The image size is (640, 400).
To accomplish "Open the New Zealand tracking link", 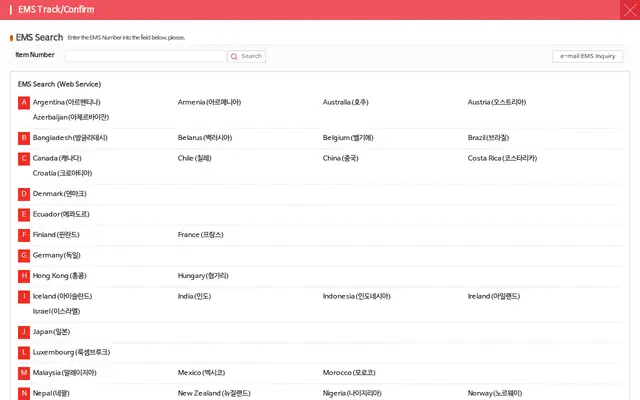I will tap(214, 393).
